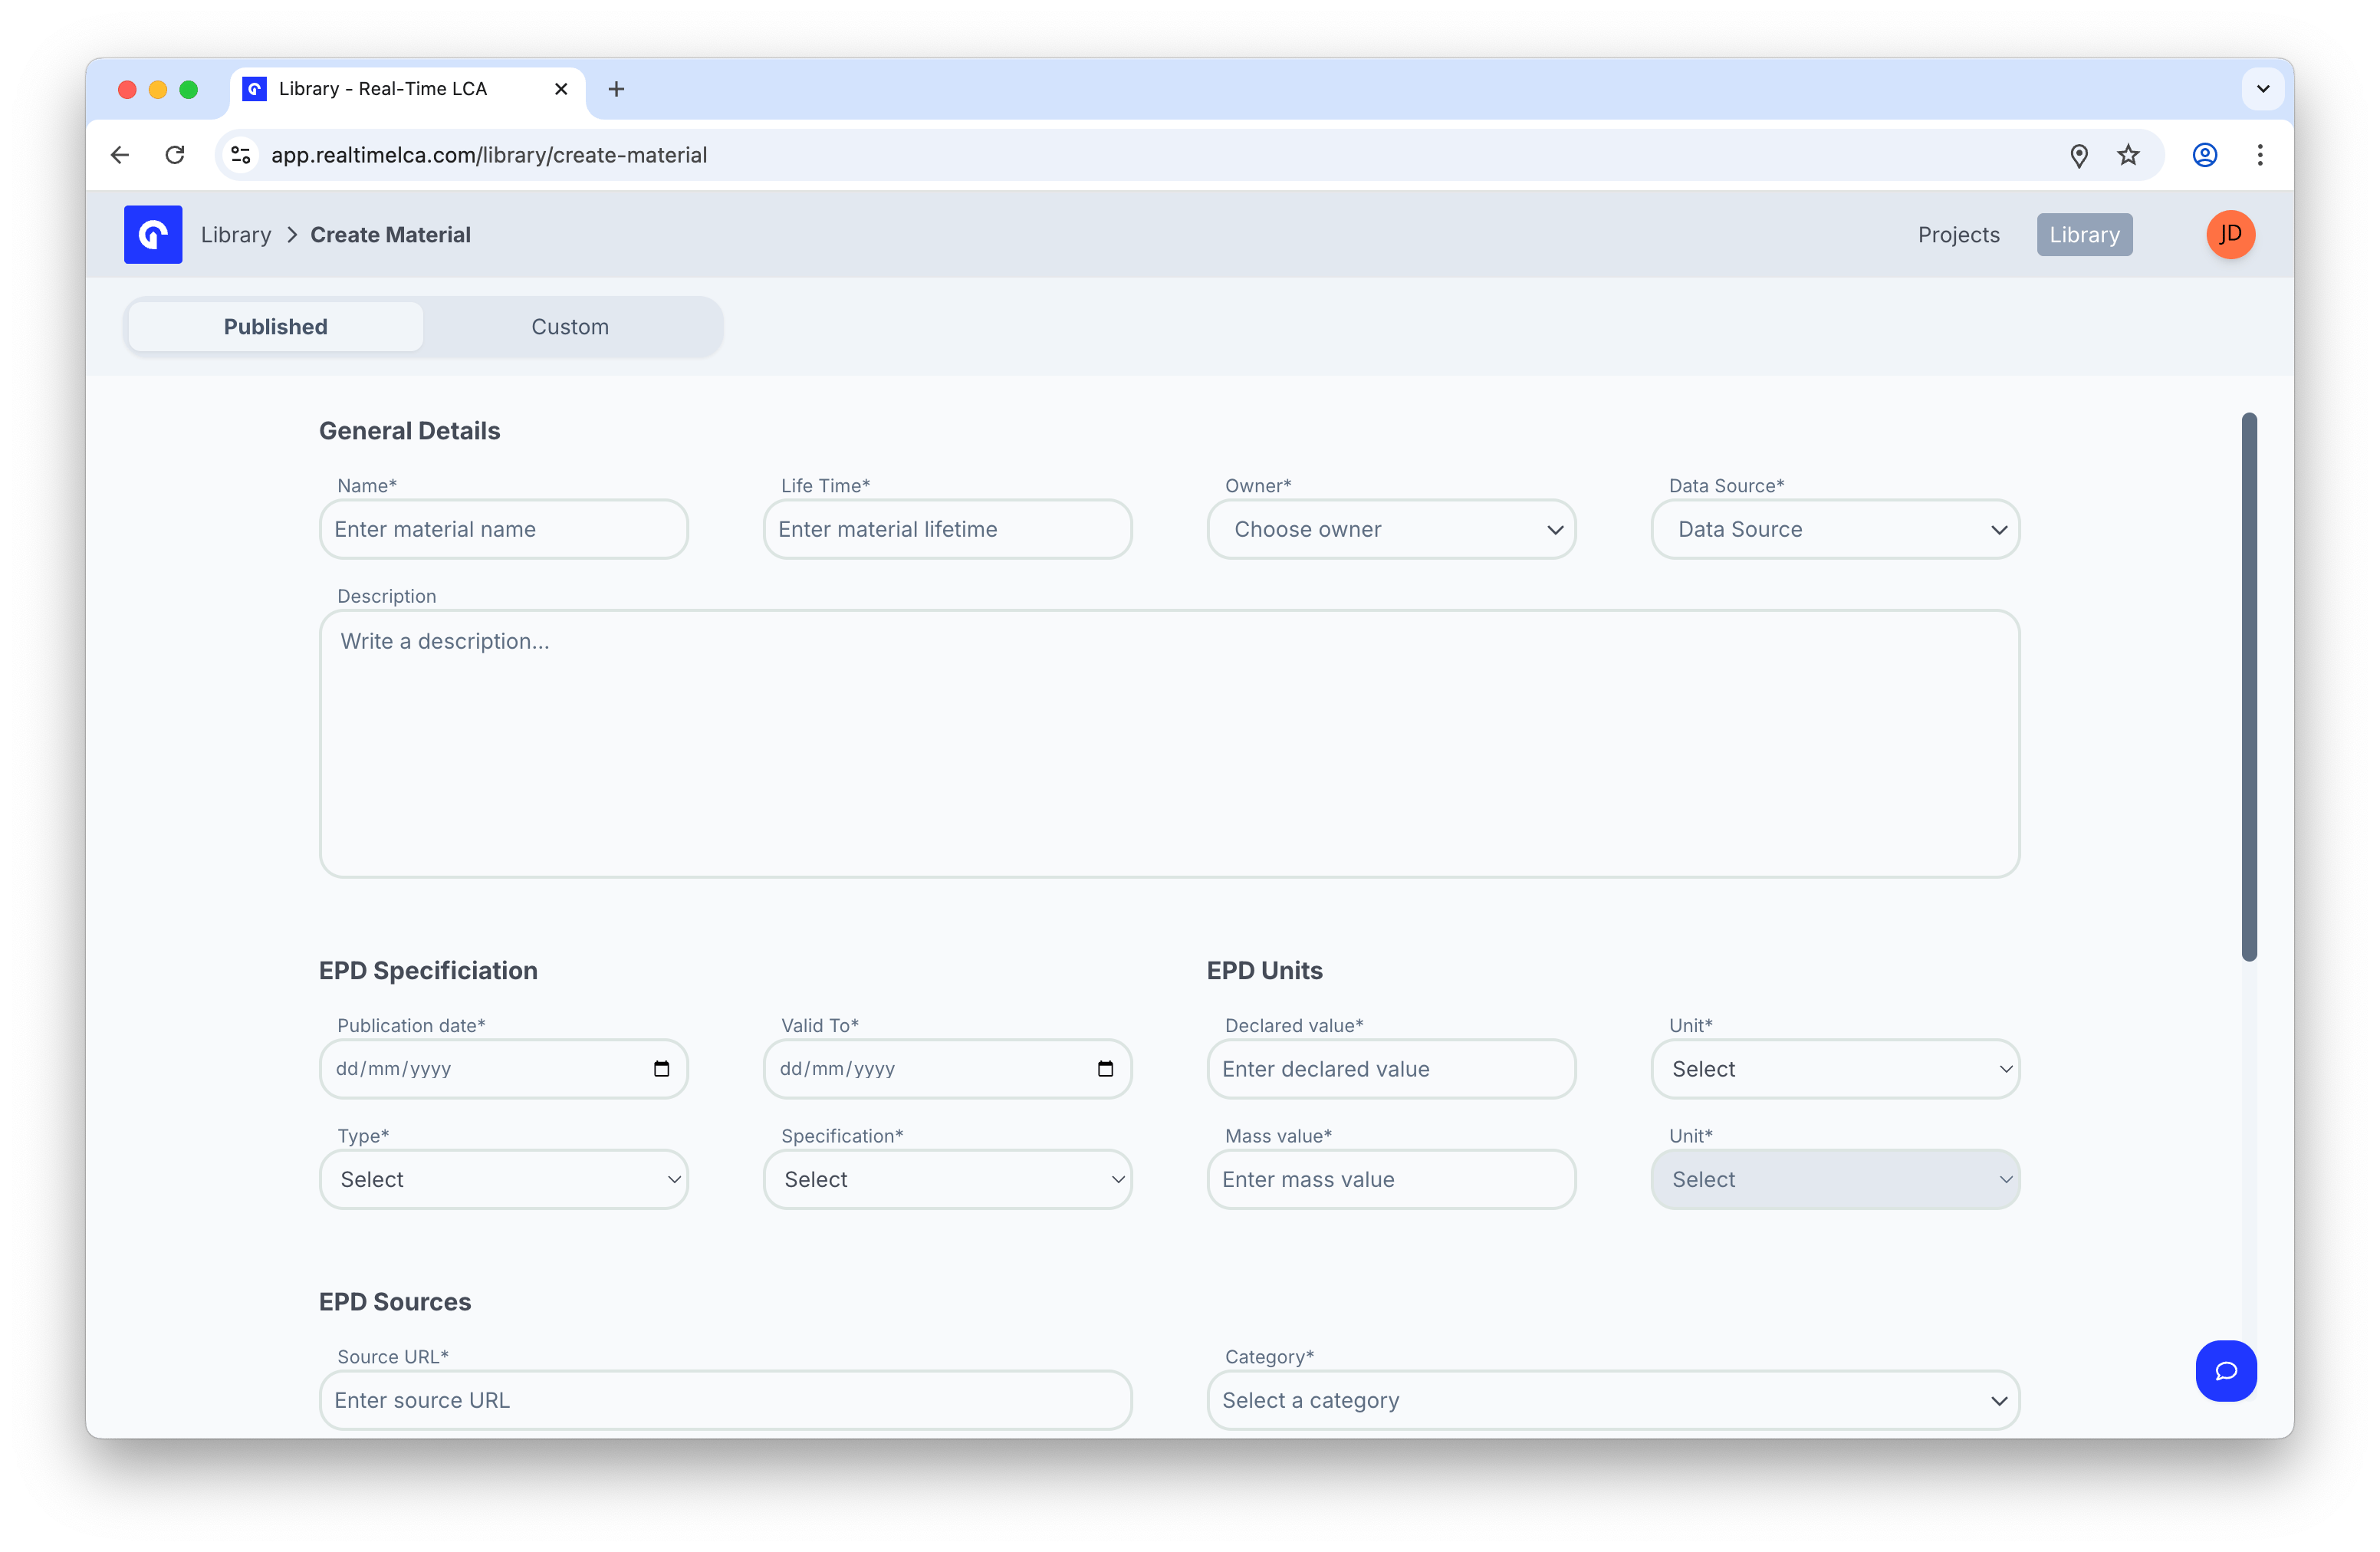Screen dimensions: 2380x1552
Task: Open the Chrome profile icon
Action: 2205,155
